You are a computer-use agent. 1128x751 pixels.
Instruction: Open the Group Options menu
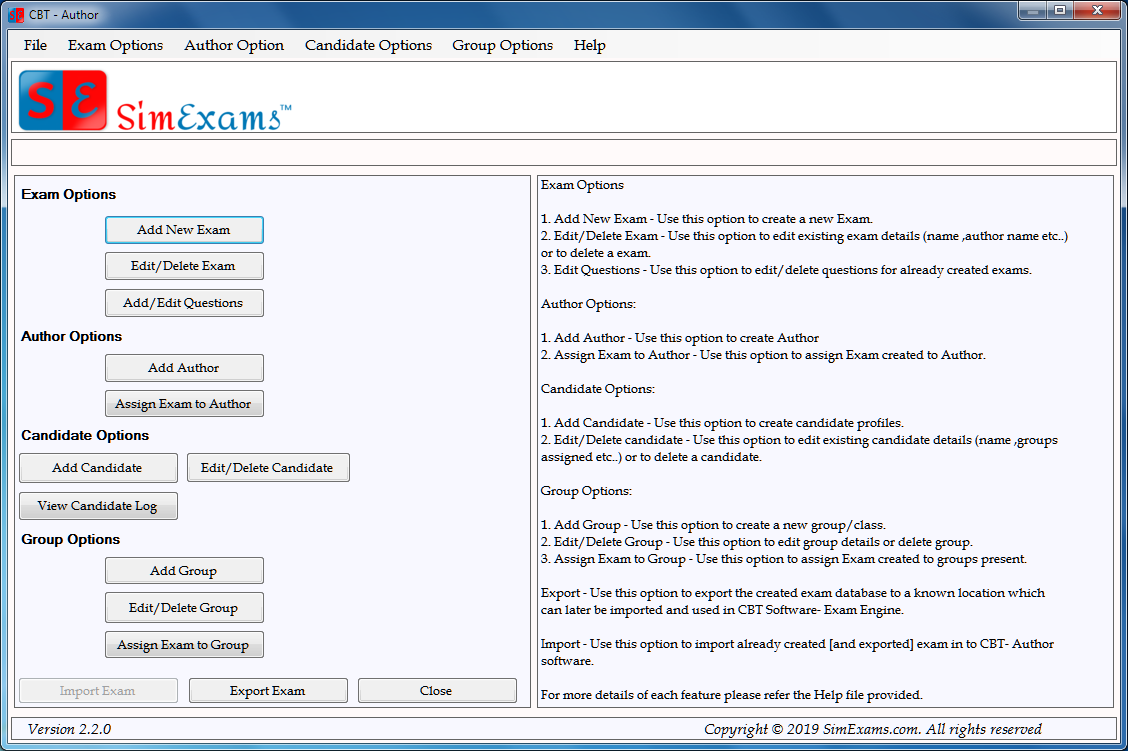coord(502,45)
